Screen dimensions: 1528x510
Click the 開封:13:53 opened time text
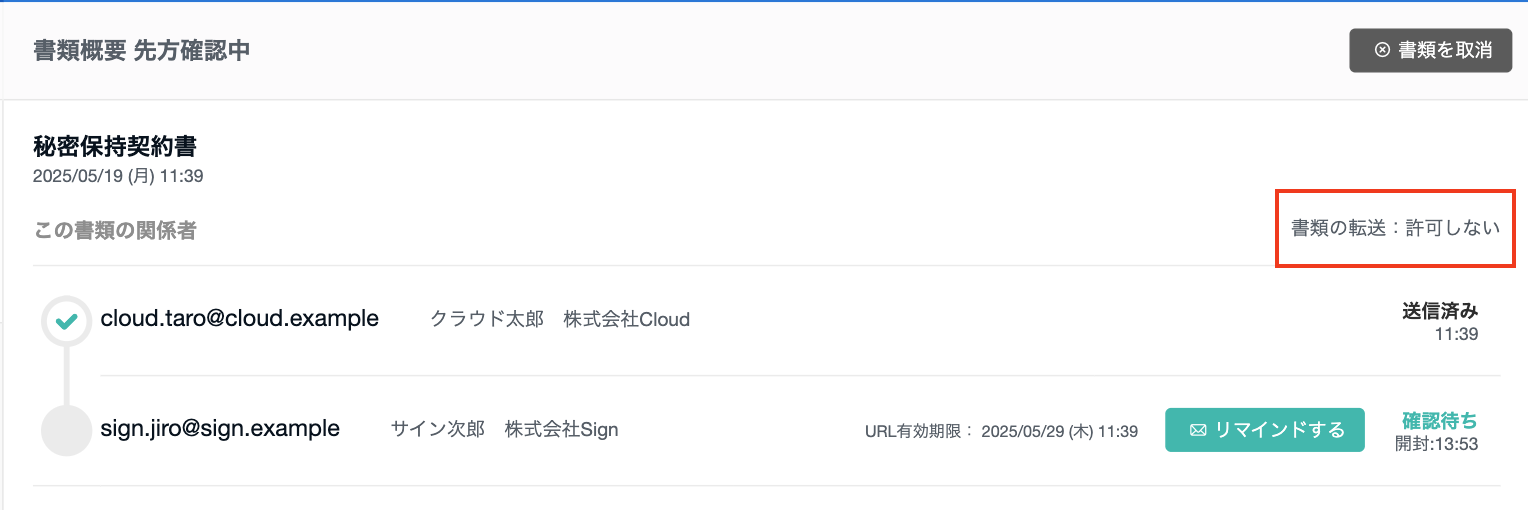coord(1437,444)
